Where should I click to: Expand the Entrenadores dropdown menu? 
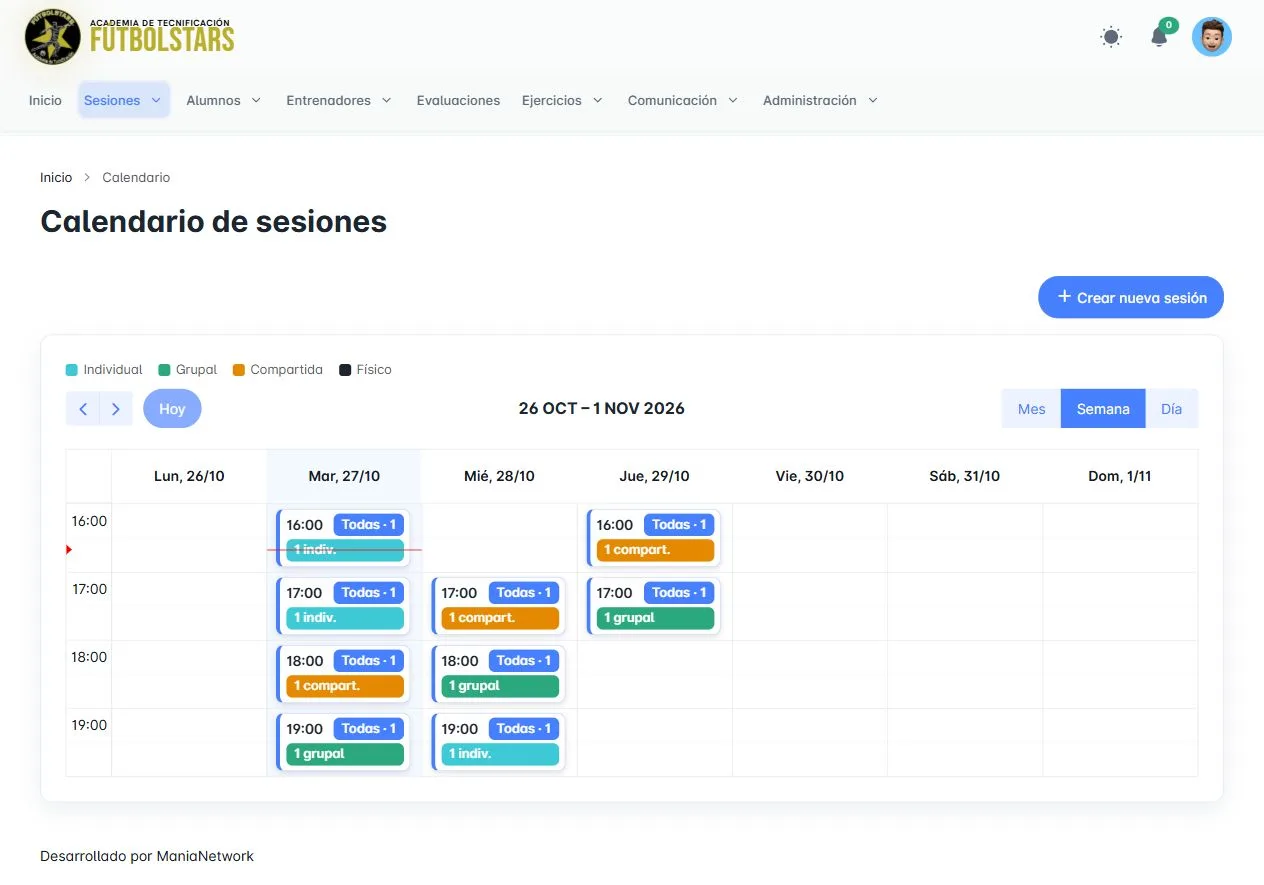pos(339,100)
